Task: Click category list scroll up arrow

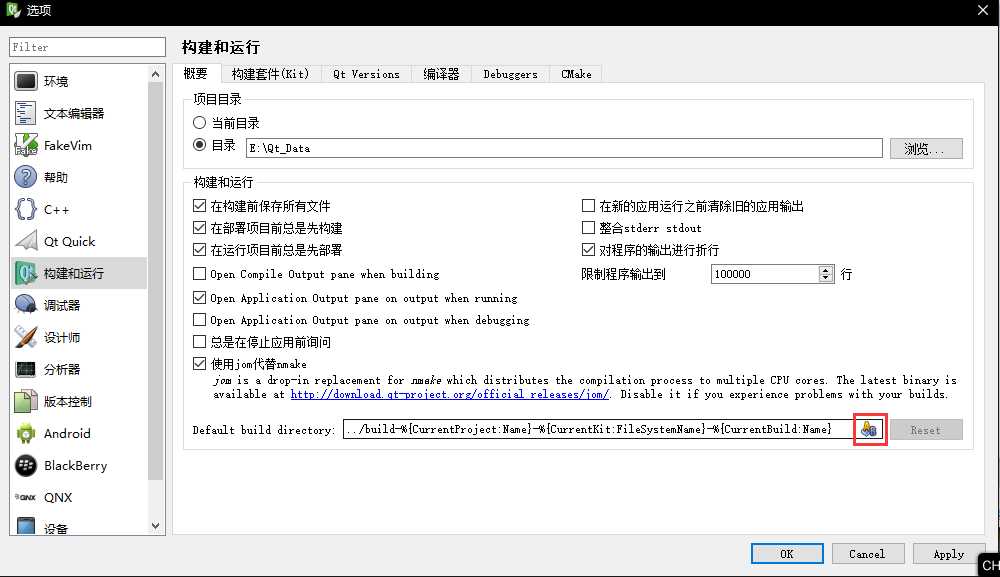Action: (156, 75)
